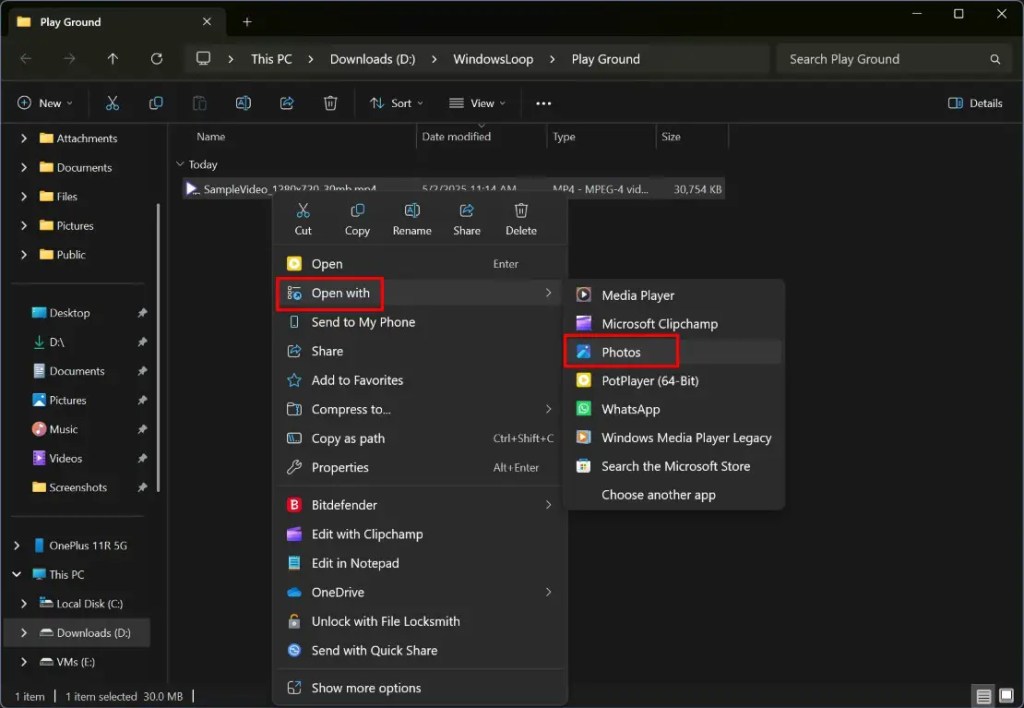This screenshot has height=708, width=1024.
Task: Click Add to Favorites
Action: (x=419, y=380)
